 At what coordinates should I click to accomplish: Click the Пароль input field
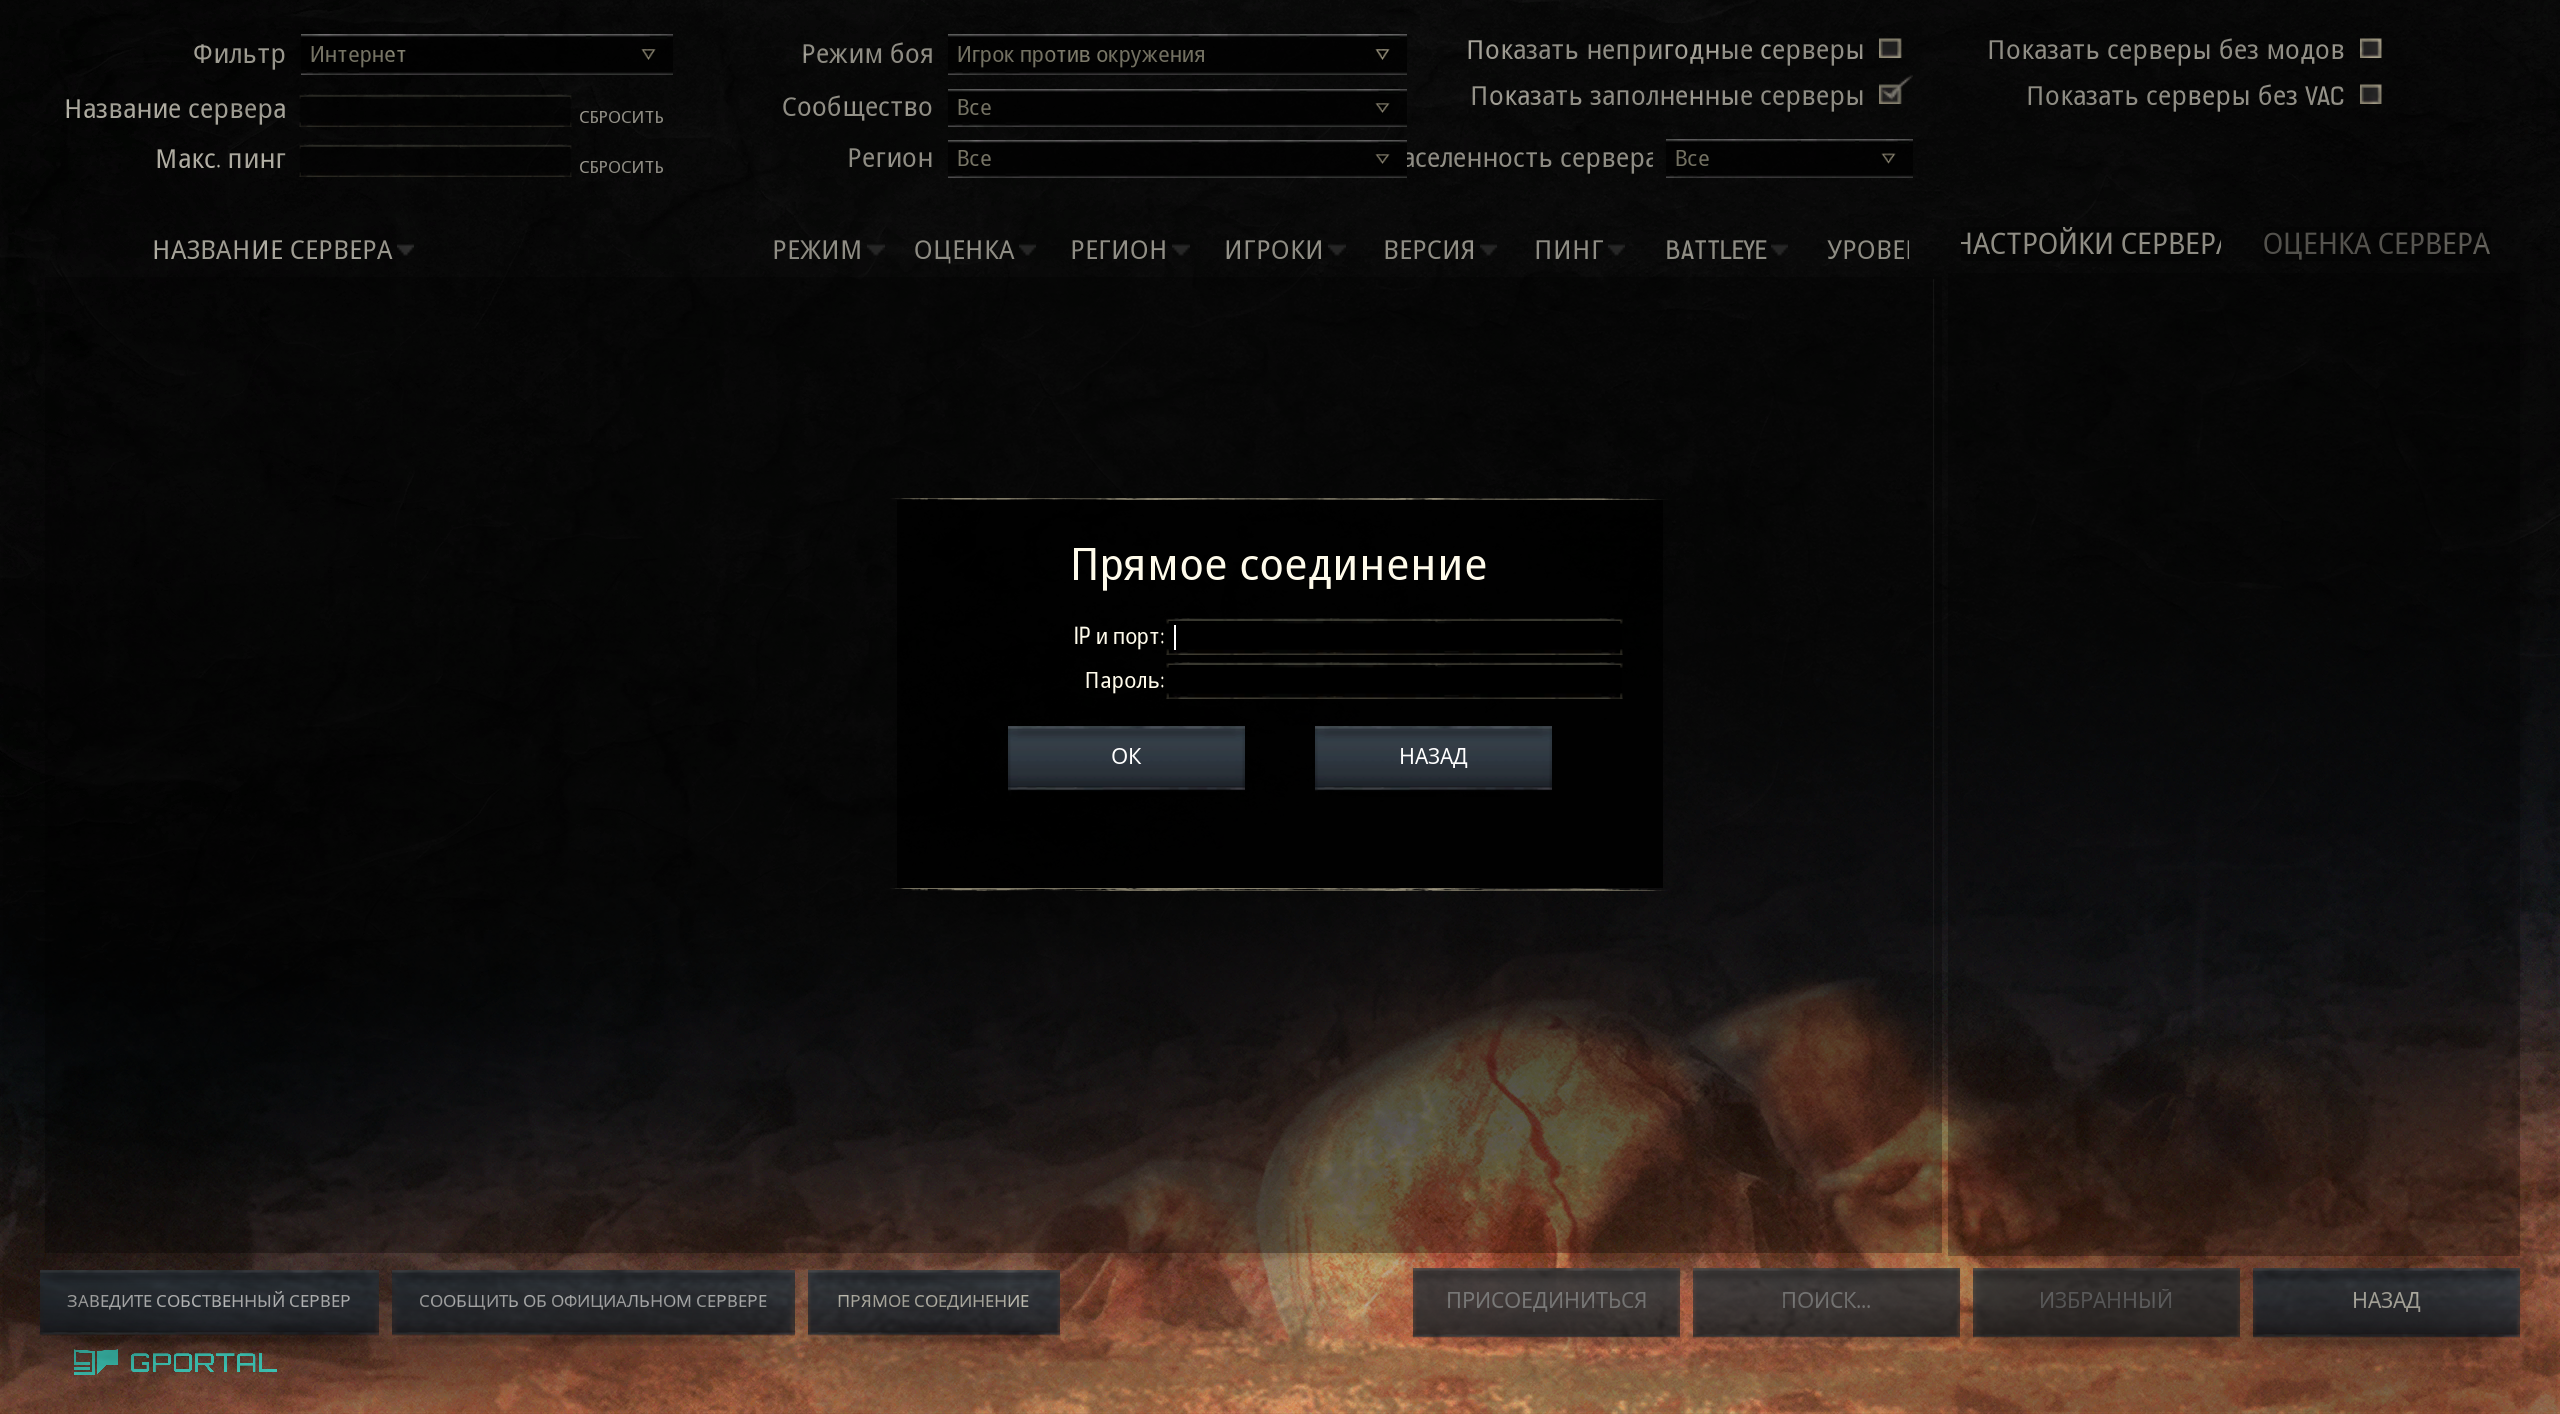tap(1394, 681)
